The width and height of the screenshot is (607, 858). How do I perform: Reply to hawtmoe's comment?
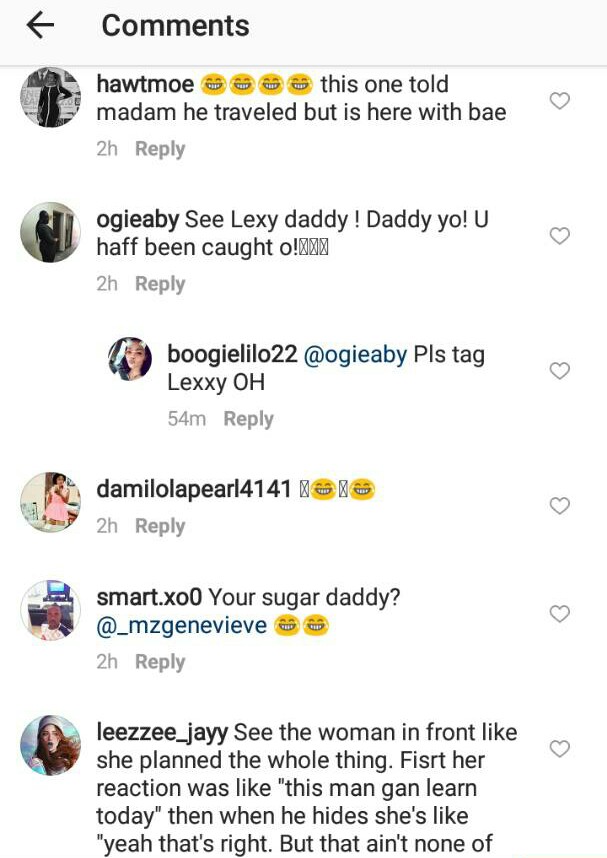160,149
